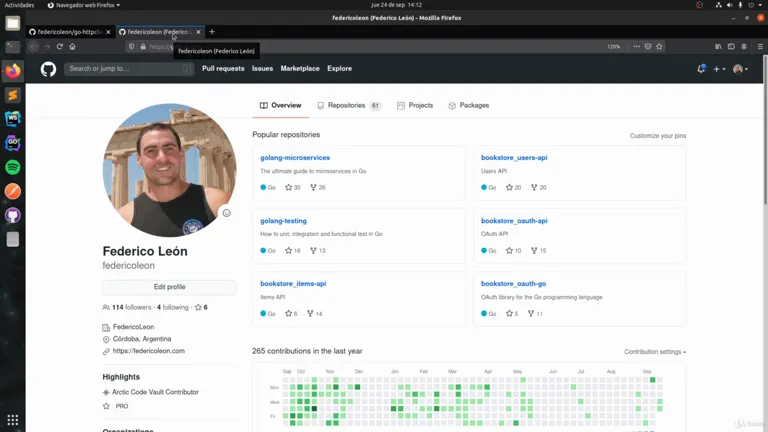Close the federicoleon profile tab

pyautogui.click(x=198, y=32)
